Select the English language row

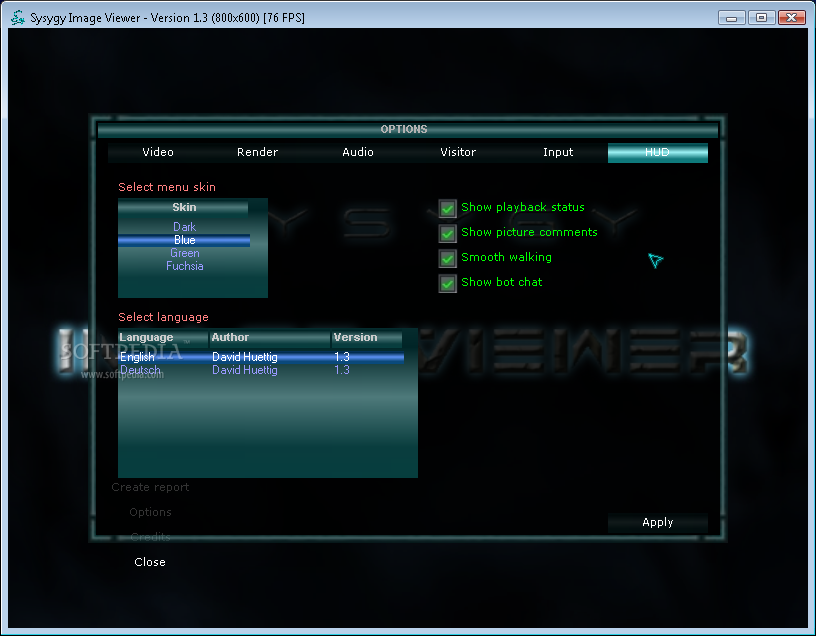261,357
